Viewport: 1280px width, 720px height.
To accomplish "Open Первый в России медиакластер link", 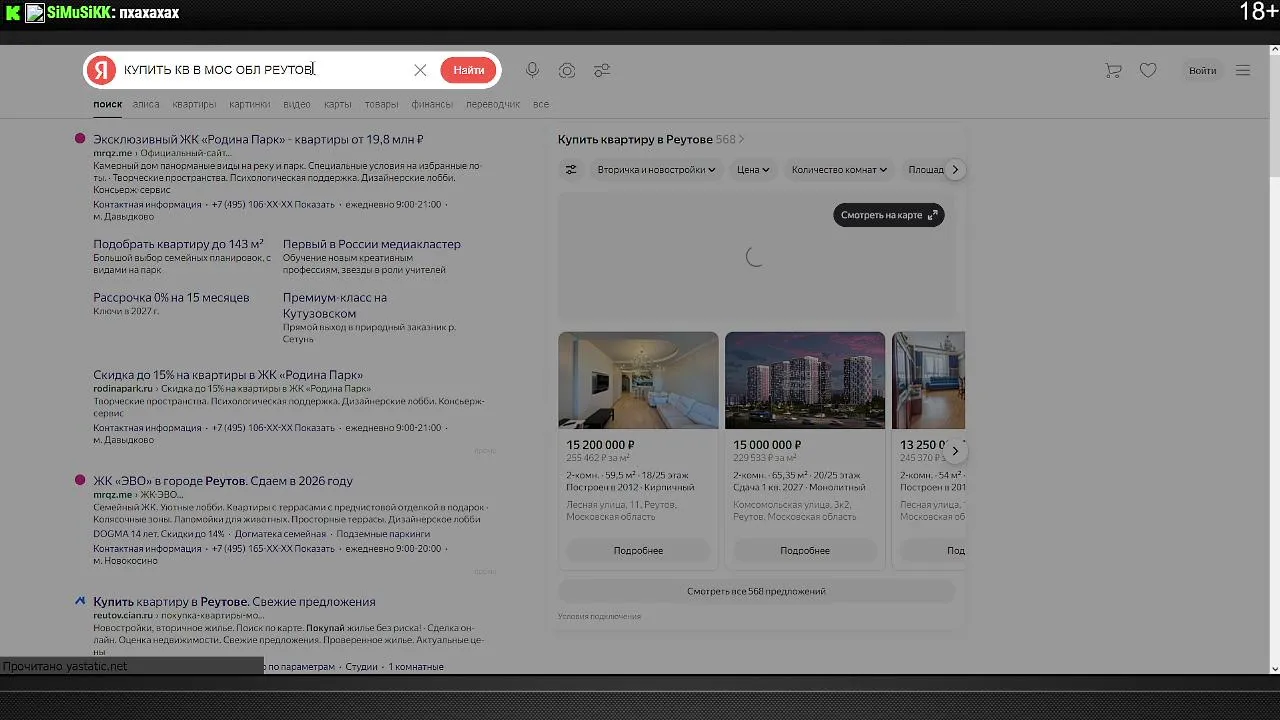I will click(372, 244).
